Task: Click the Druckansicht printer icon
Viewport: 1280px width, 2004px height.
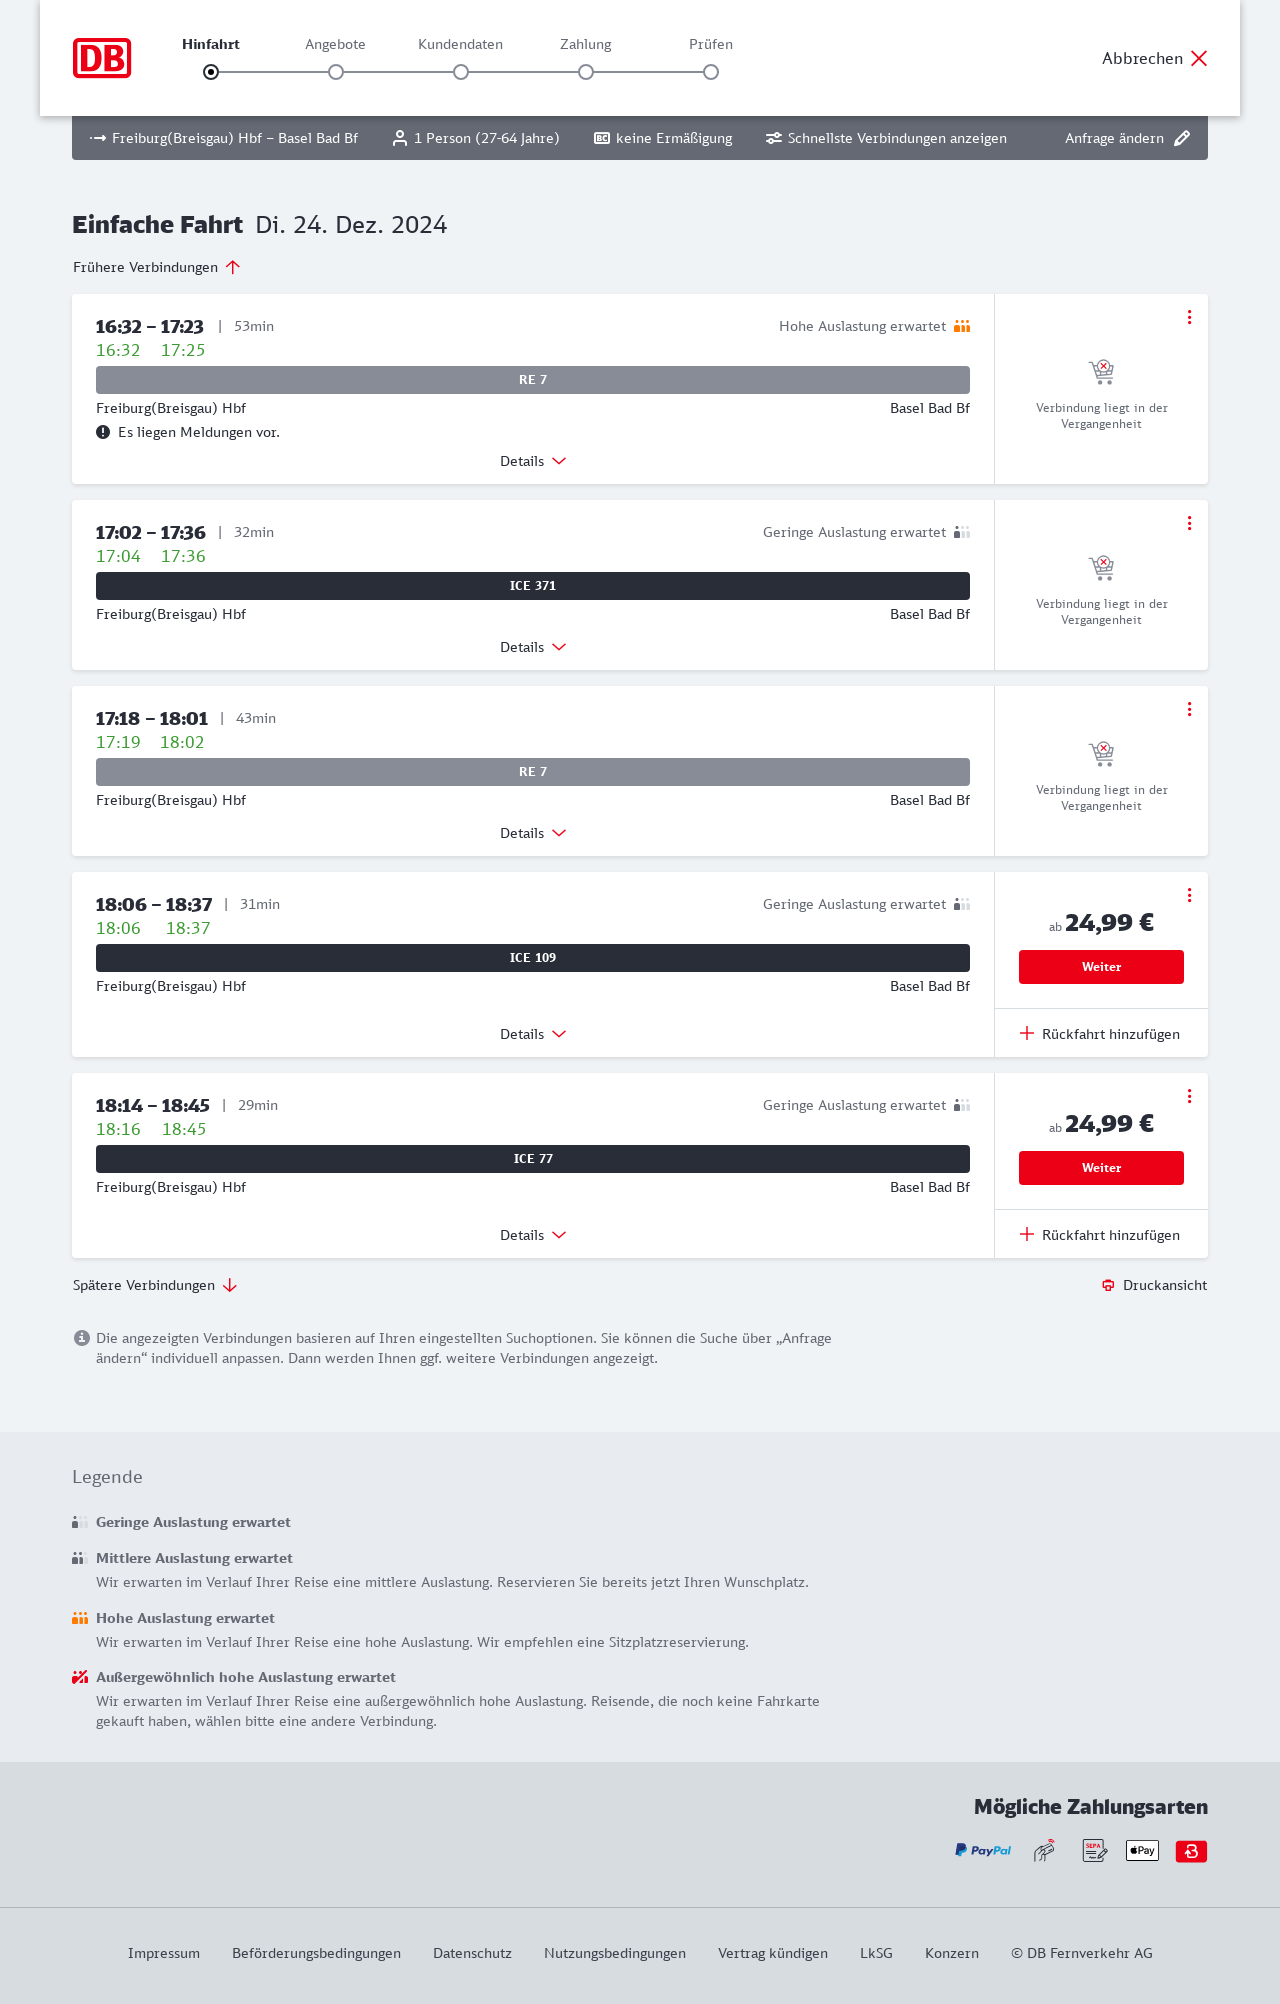Action: [x=1108, y=1285]
